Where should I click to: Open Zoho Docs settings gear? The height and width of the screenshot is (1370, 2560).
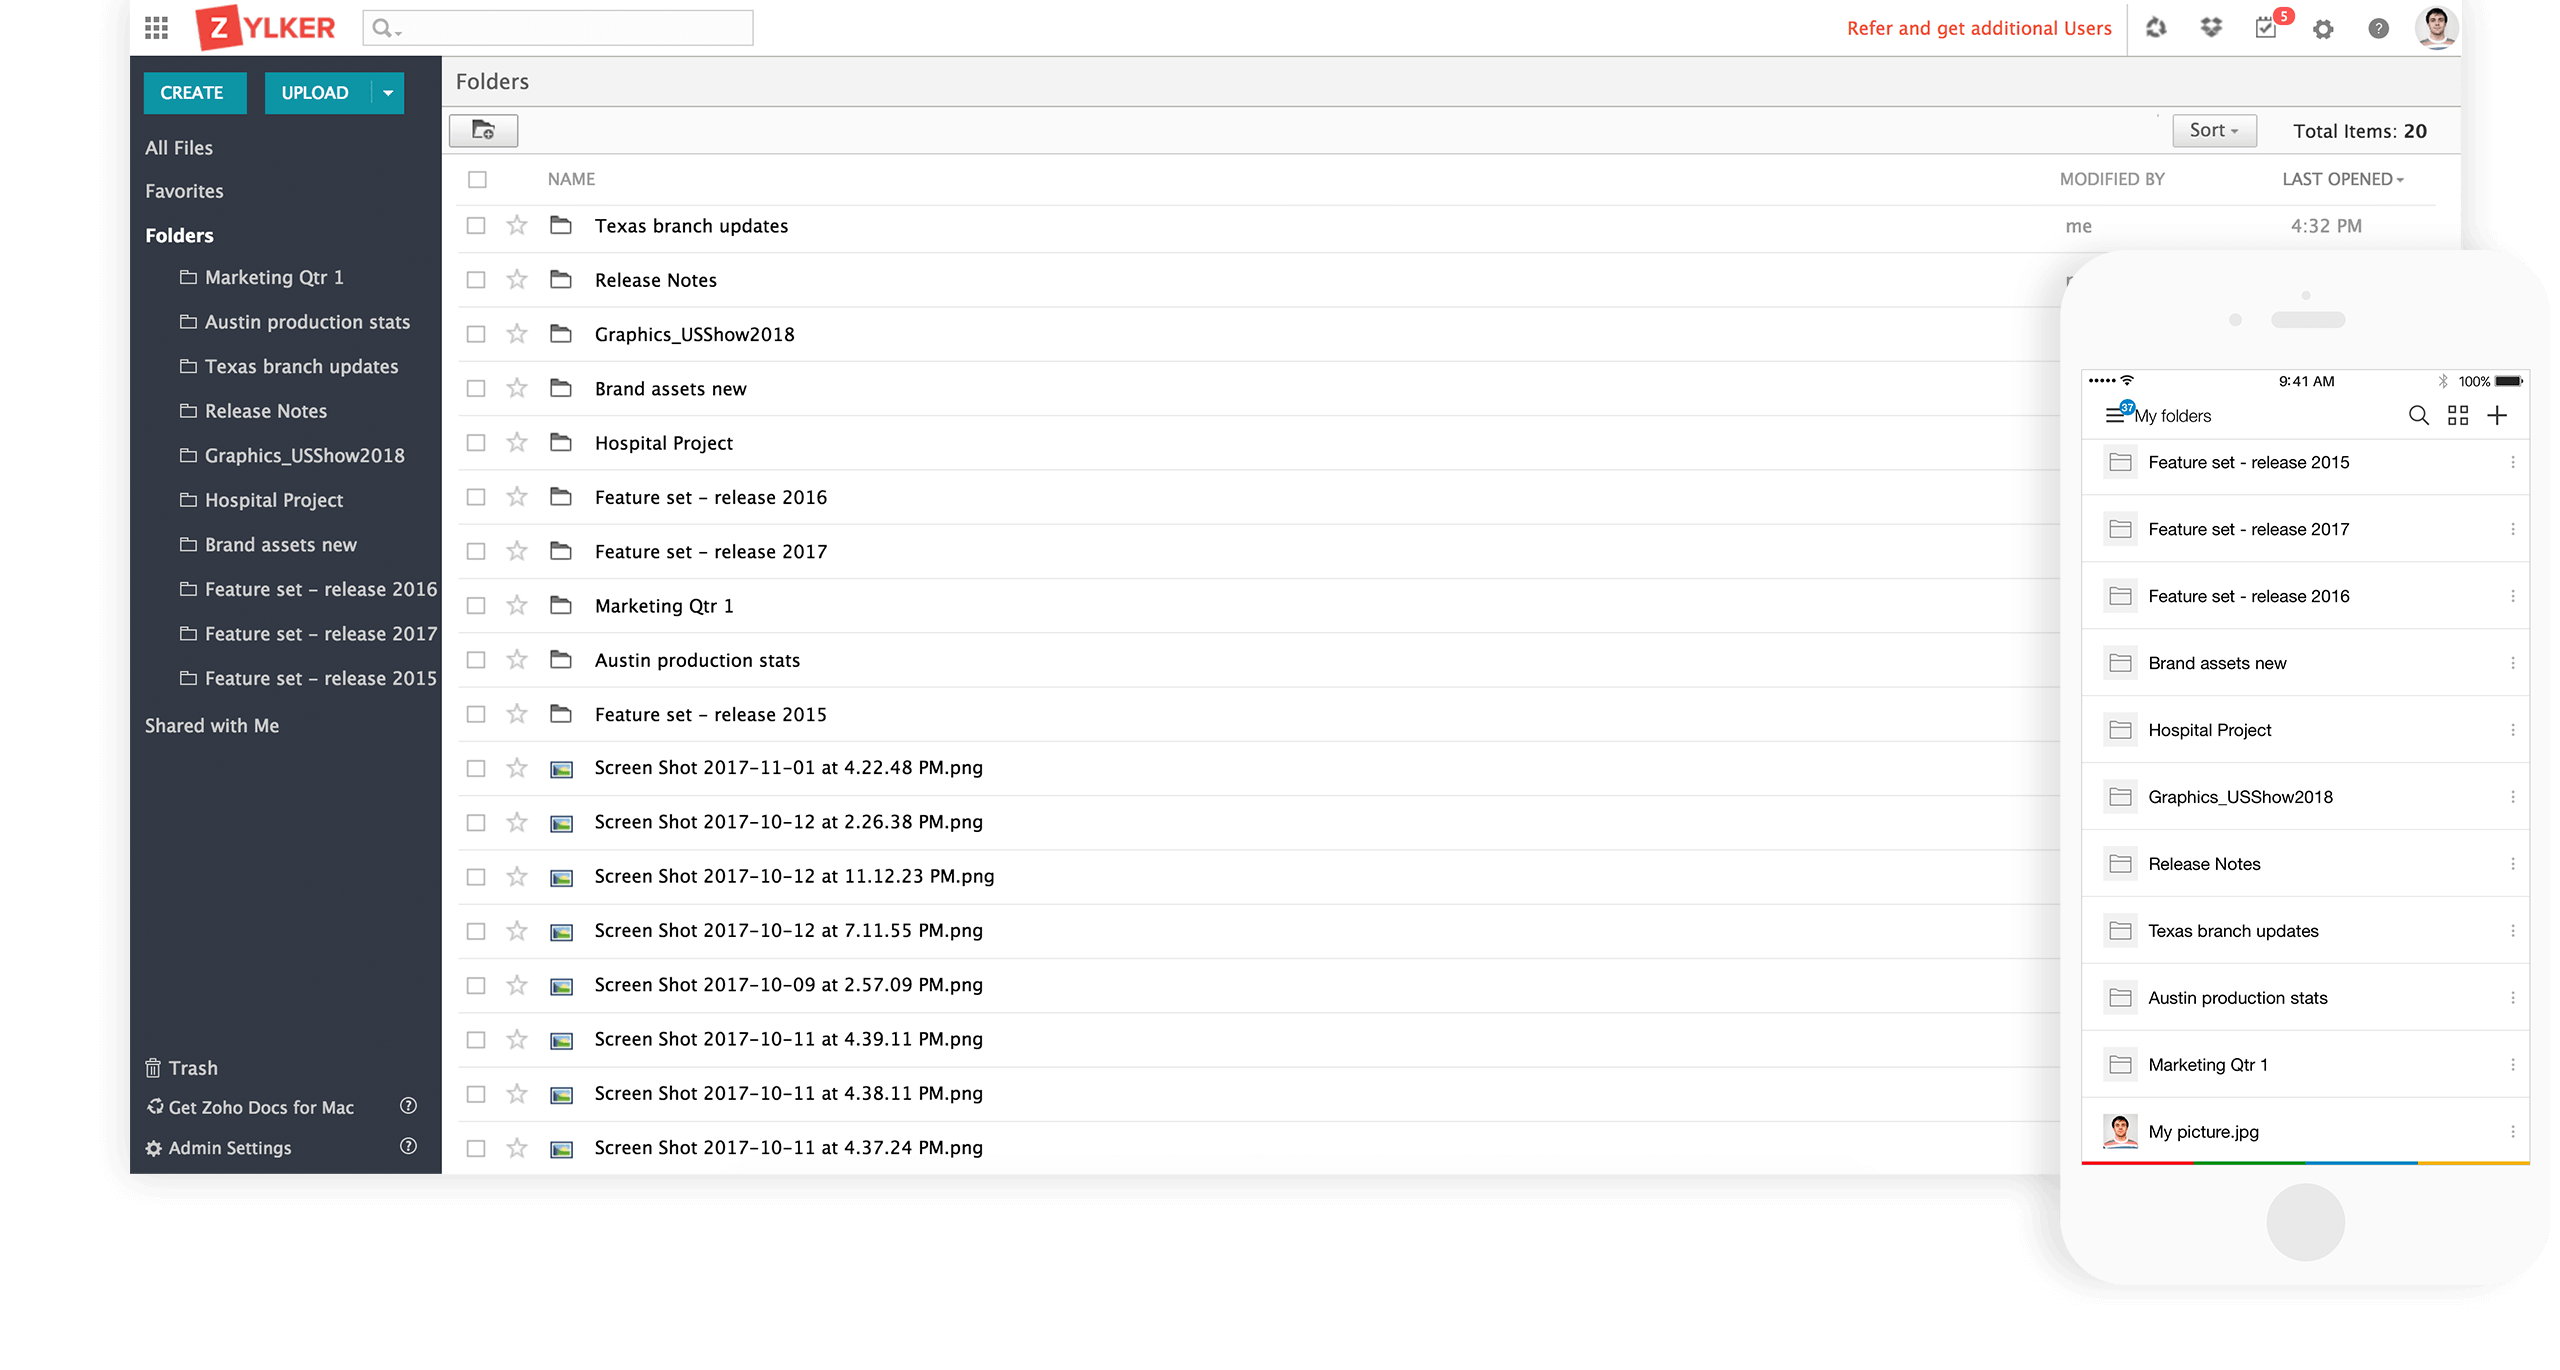[x=2324, y=27]
